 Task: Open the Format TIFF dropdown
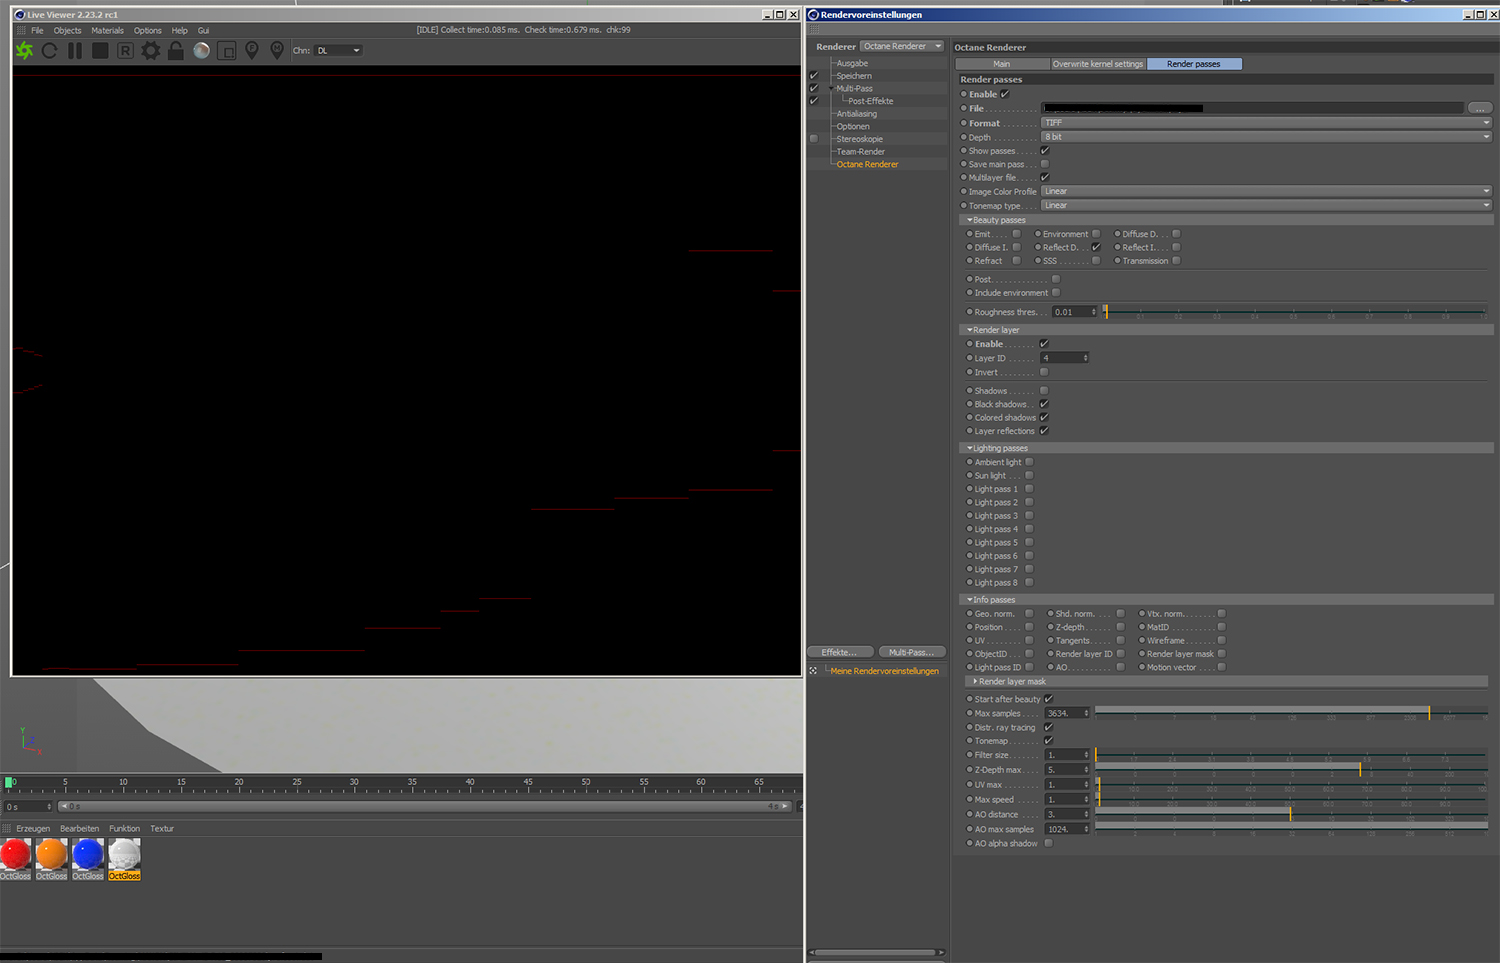tap(1266, 123)
